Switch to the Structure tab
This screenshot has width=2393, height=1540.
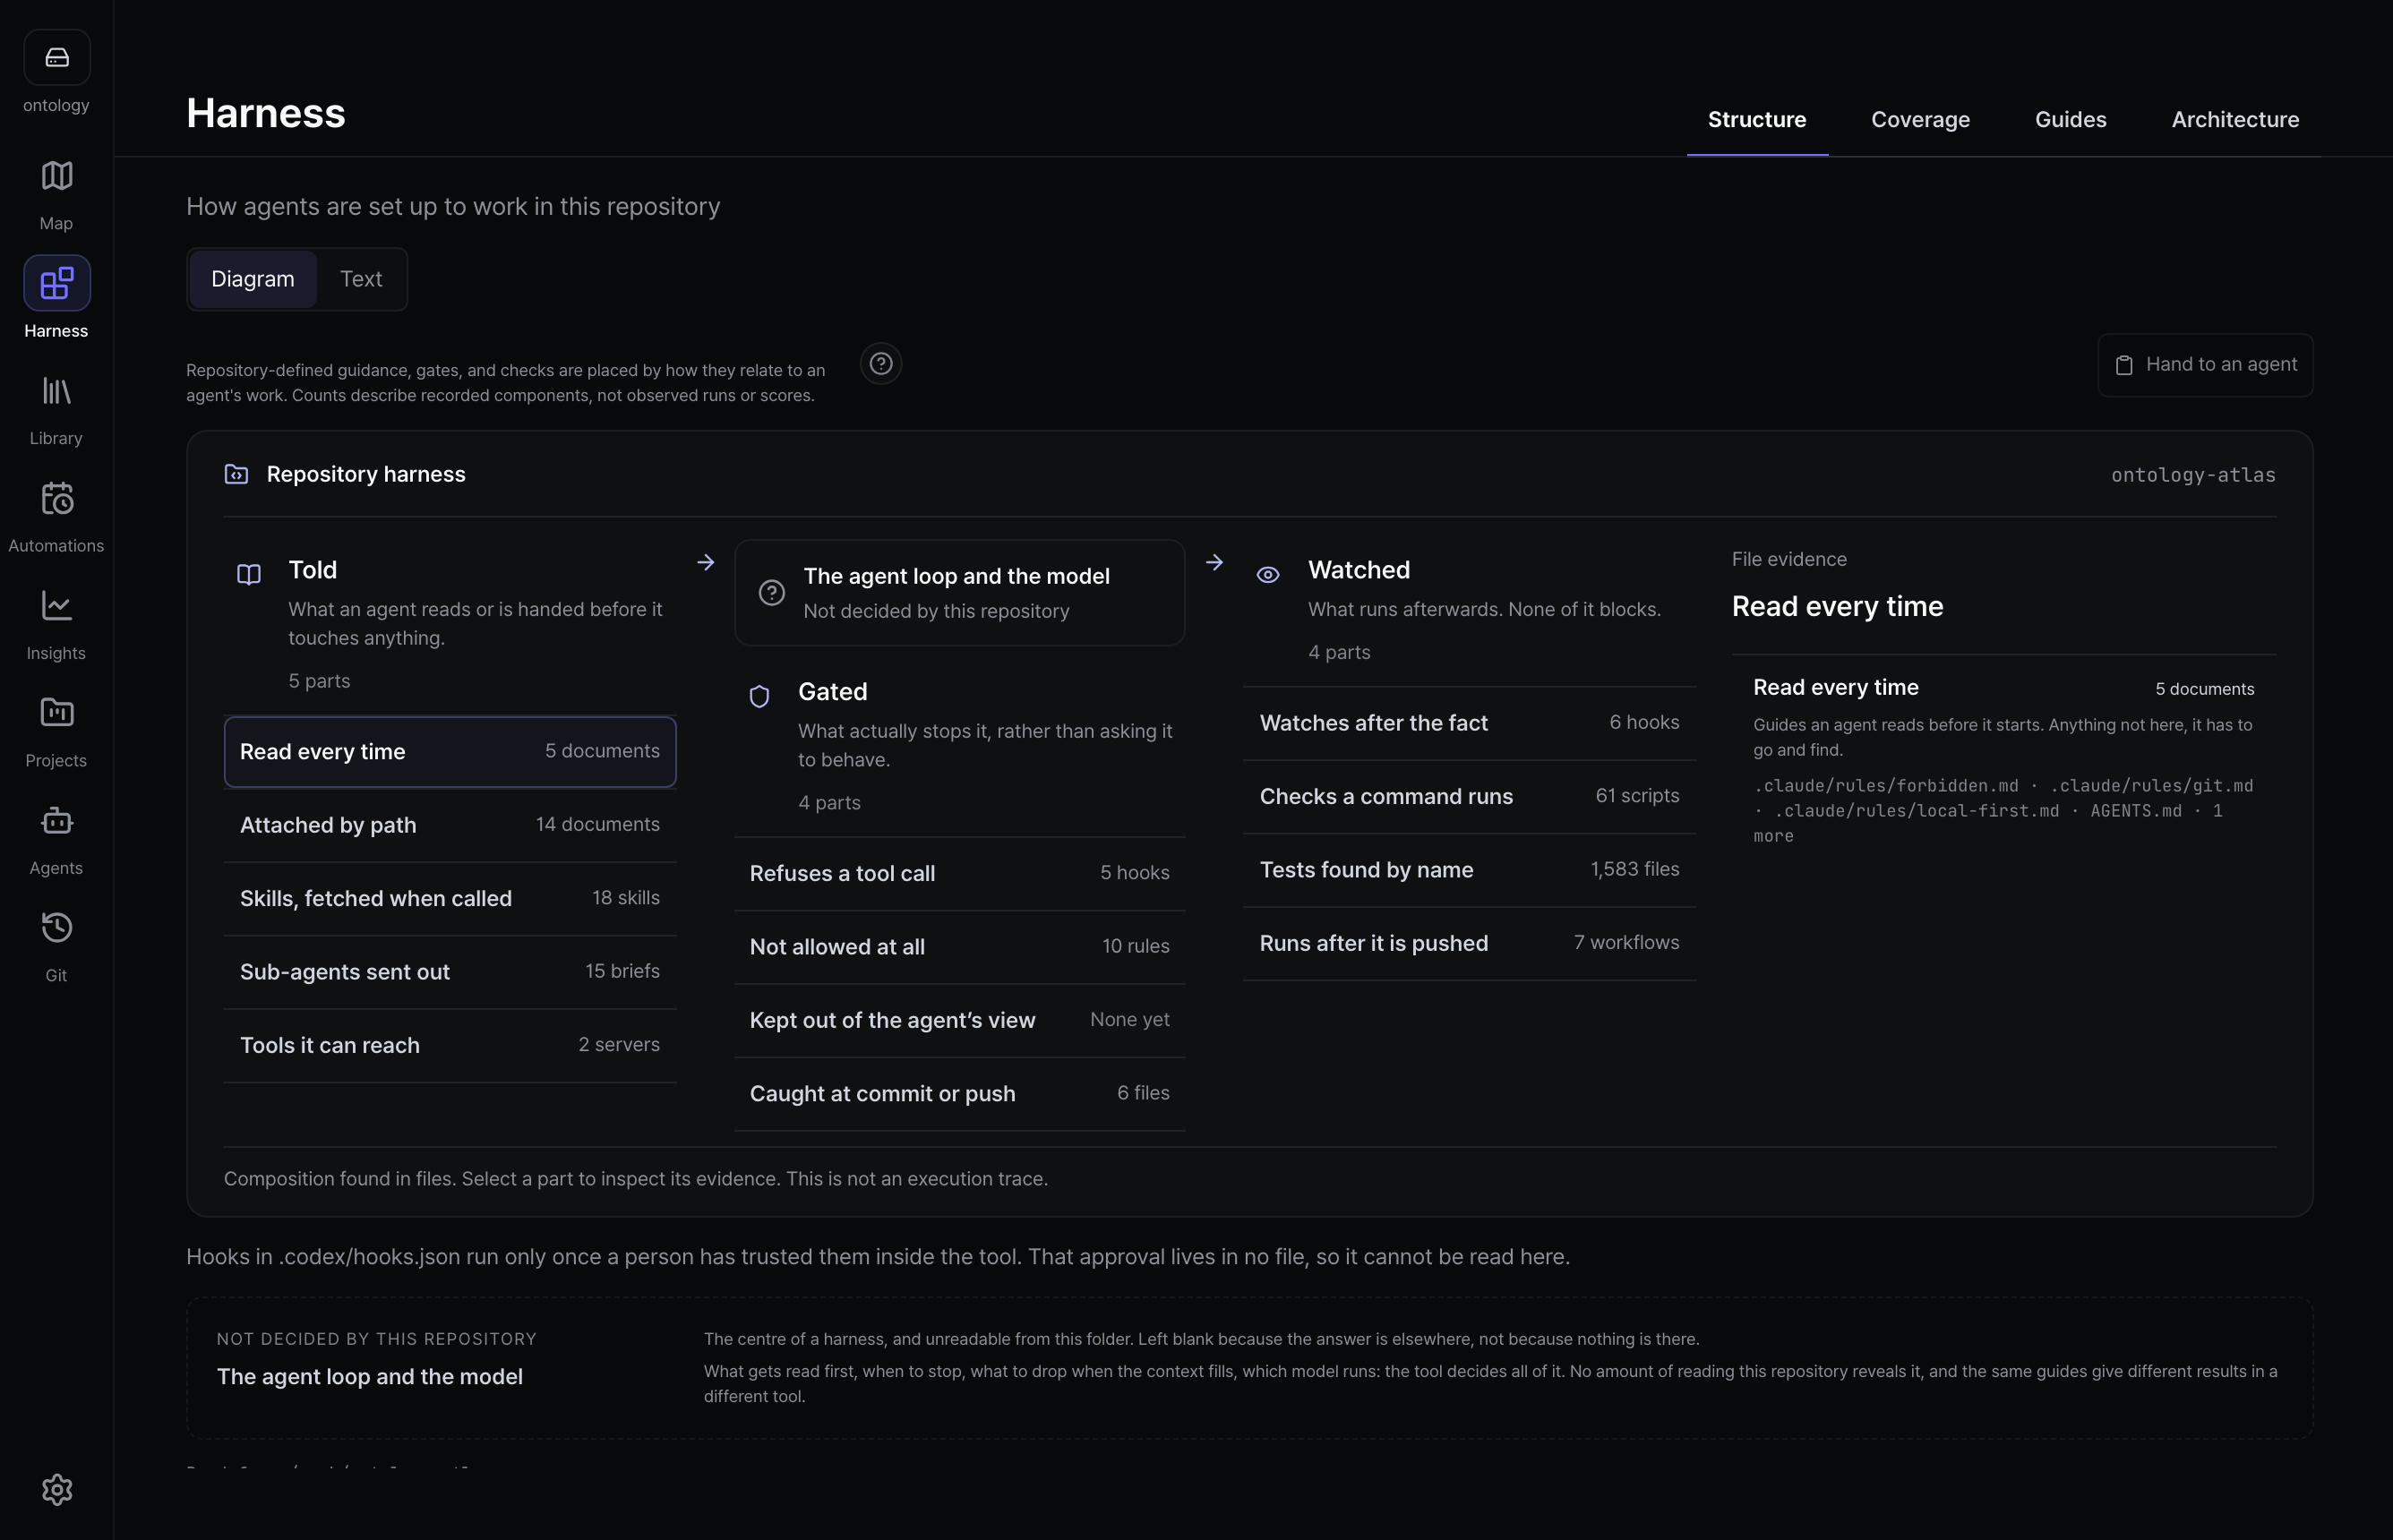coord(1757,120)
